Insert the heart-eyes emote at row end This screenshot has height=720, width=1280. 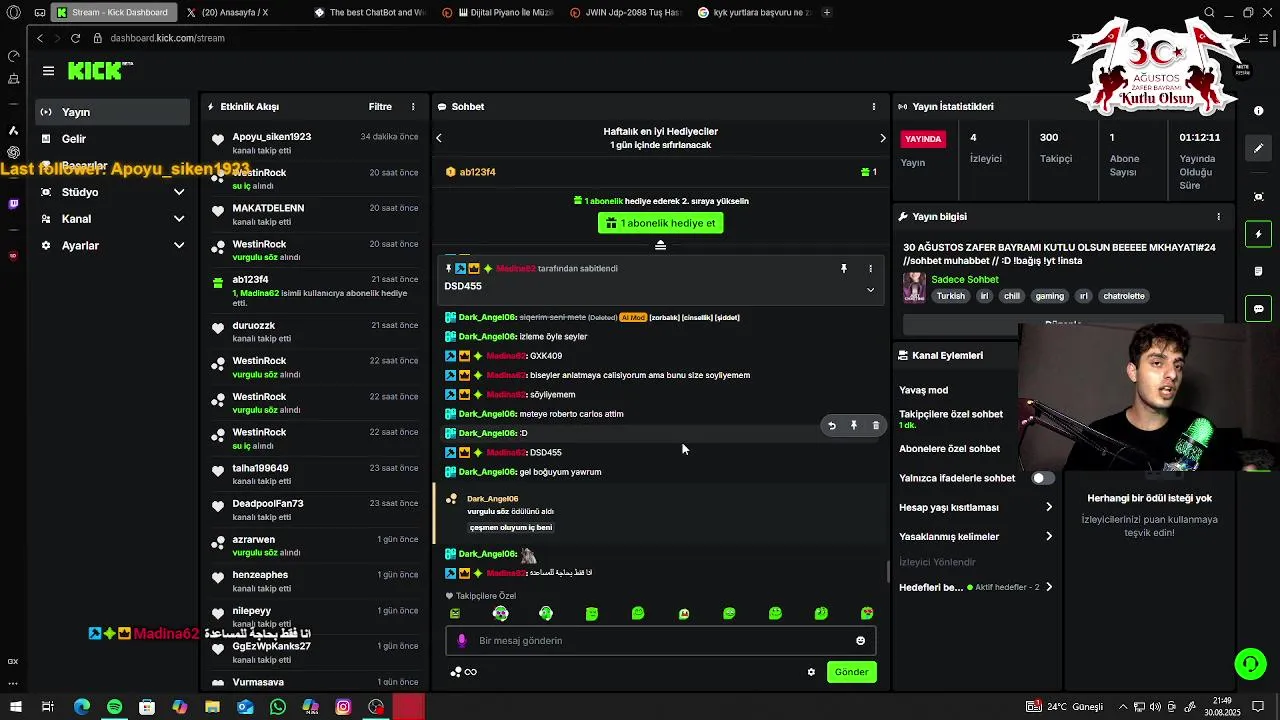point(867,614)
